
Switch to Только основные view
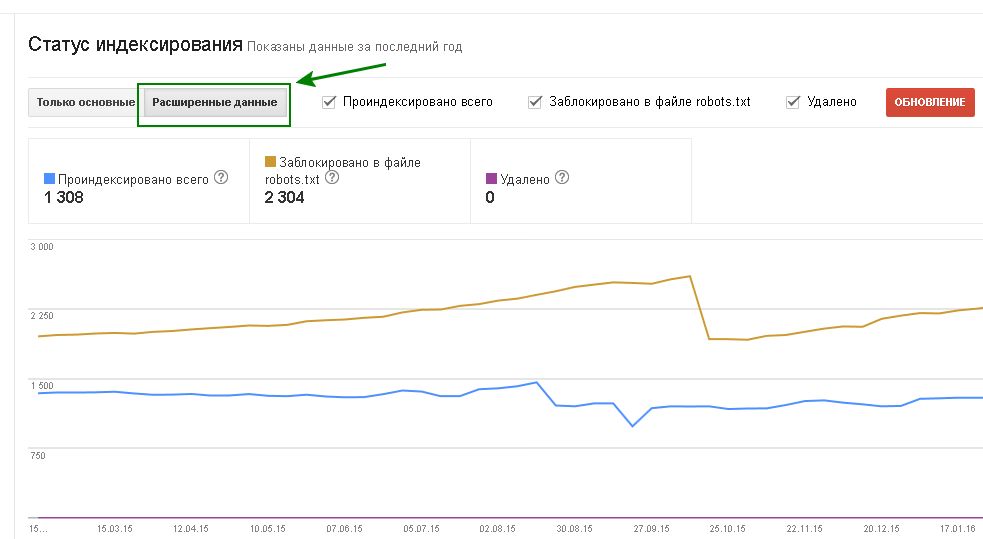tap(85, 102)
